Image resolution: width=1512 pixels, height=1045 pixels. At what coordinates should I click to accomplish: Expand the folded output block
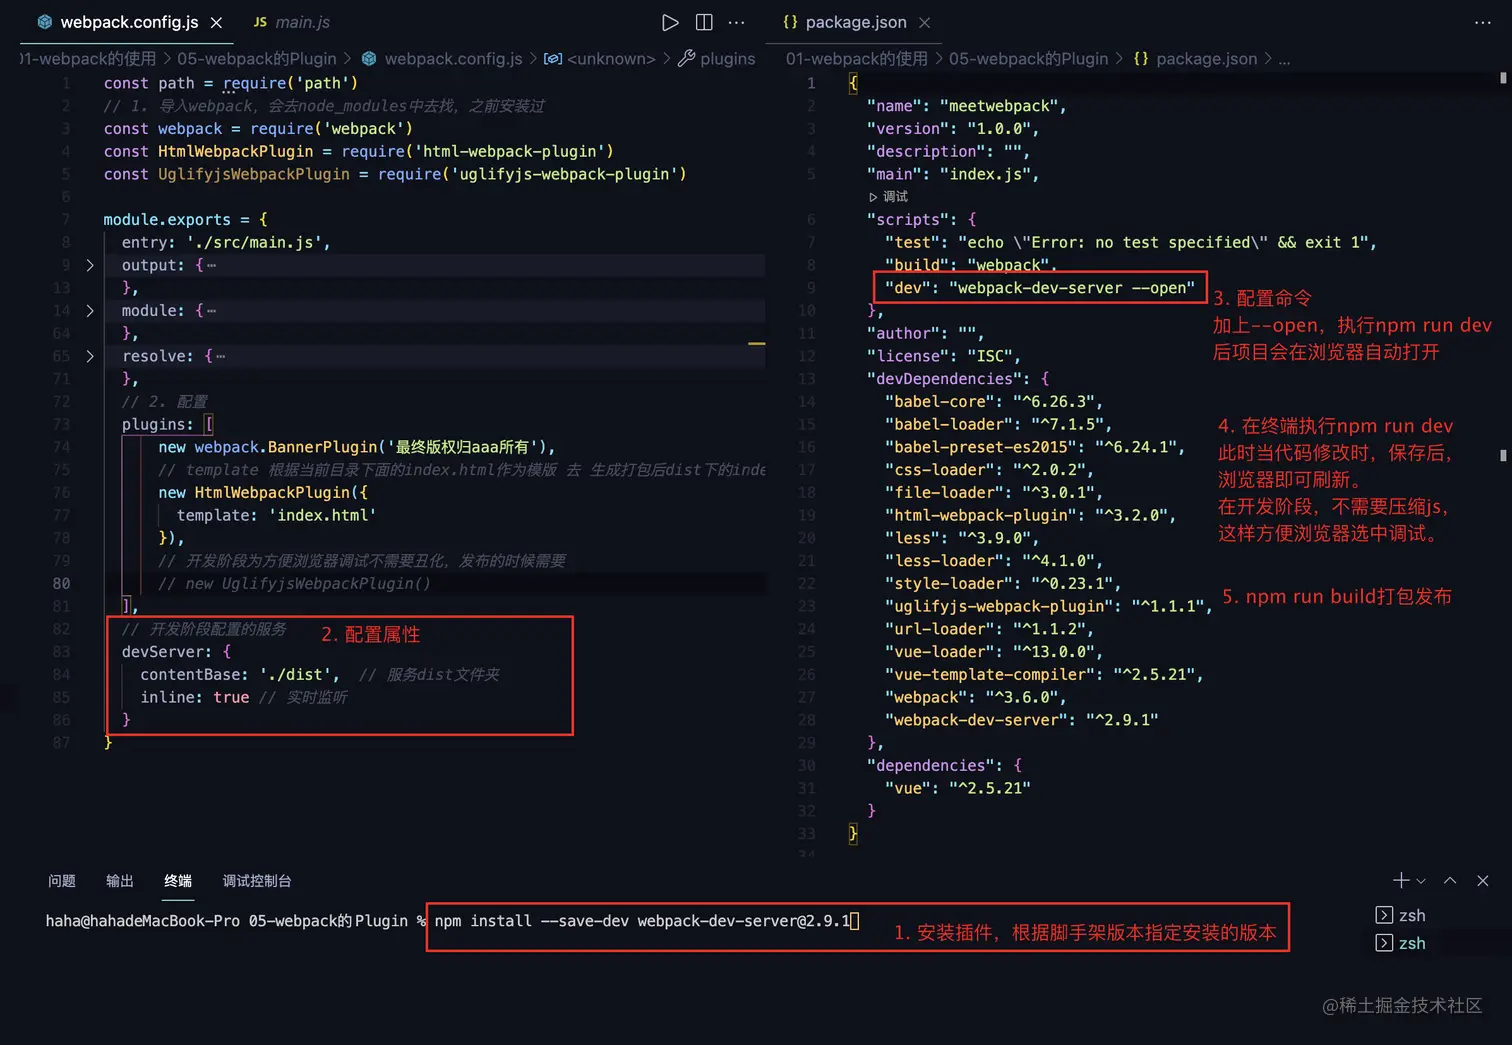coord(90,265)
